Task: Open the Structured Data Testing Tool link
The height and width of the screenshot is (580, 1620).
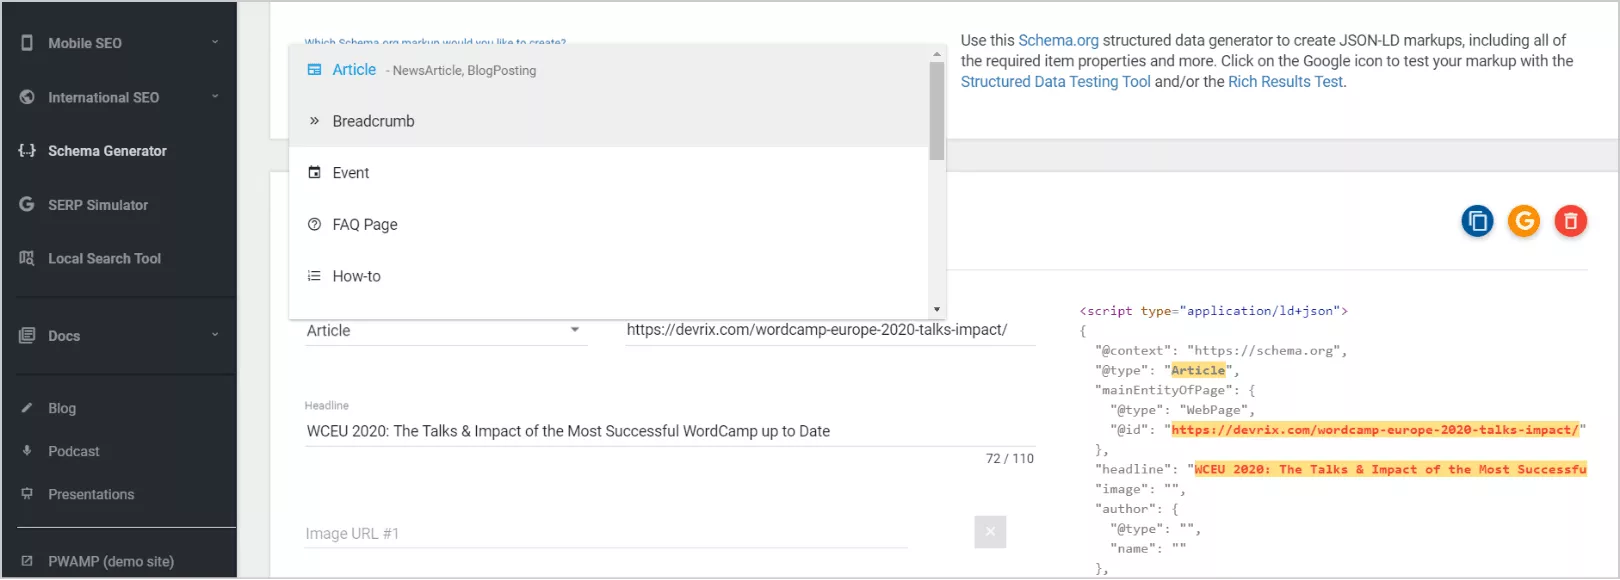Action: 1056,82
